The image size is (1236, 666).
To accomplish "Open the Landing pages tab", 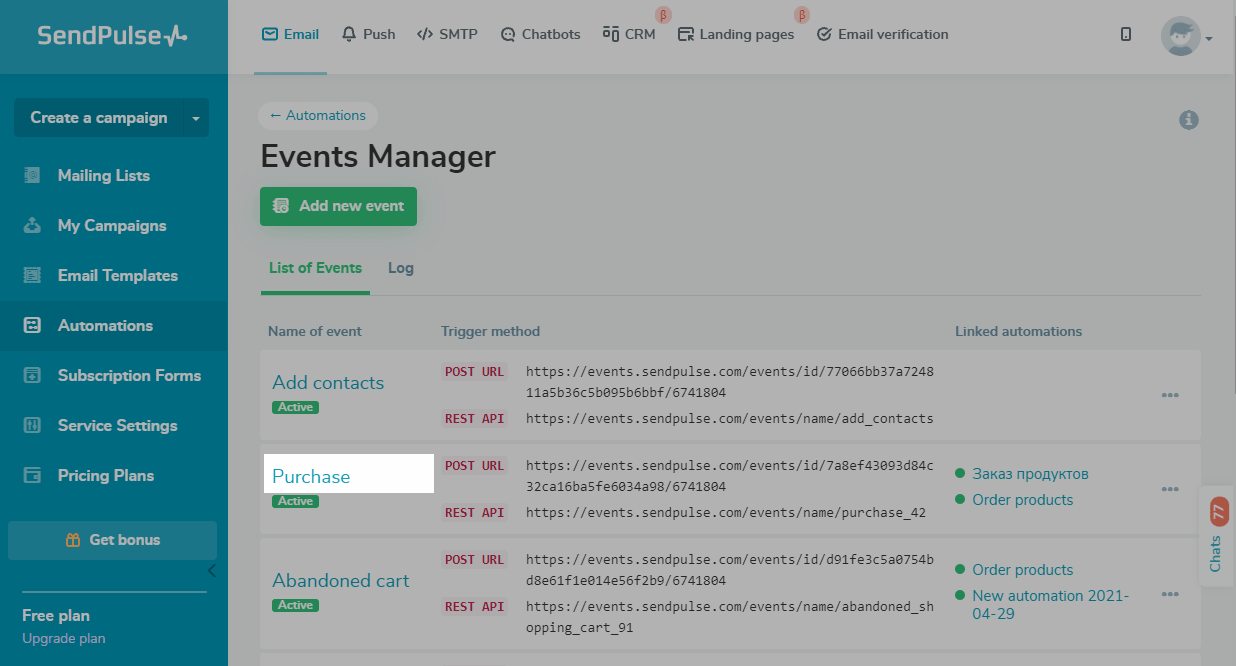I will [x=735, y=34].
